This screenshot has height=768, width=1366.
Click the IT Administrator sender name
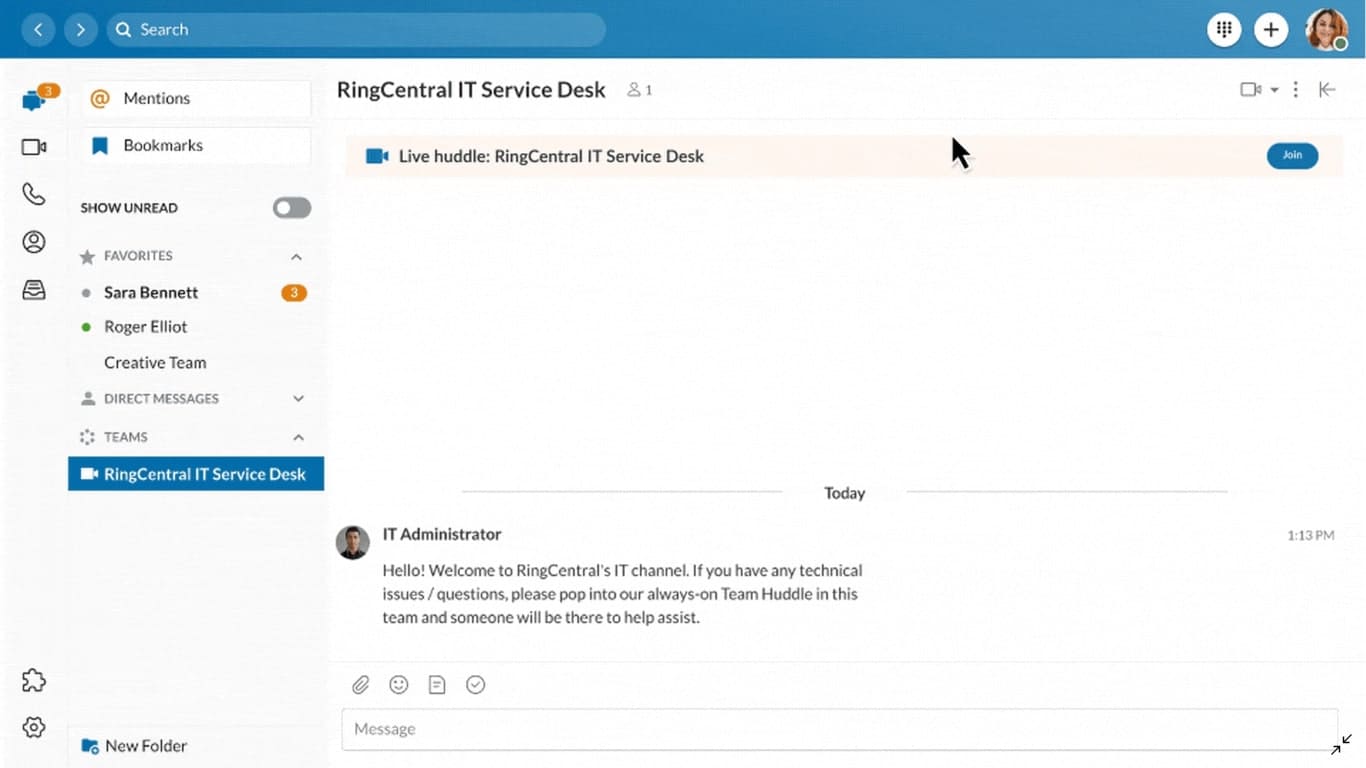pyautogui.click(x=442, y=534)
